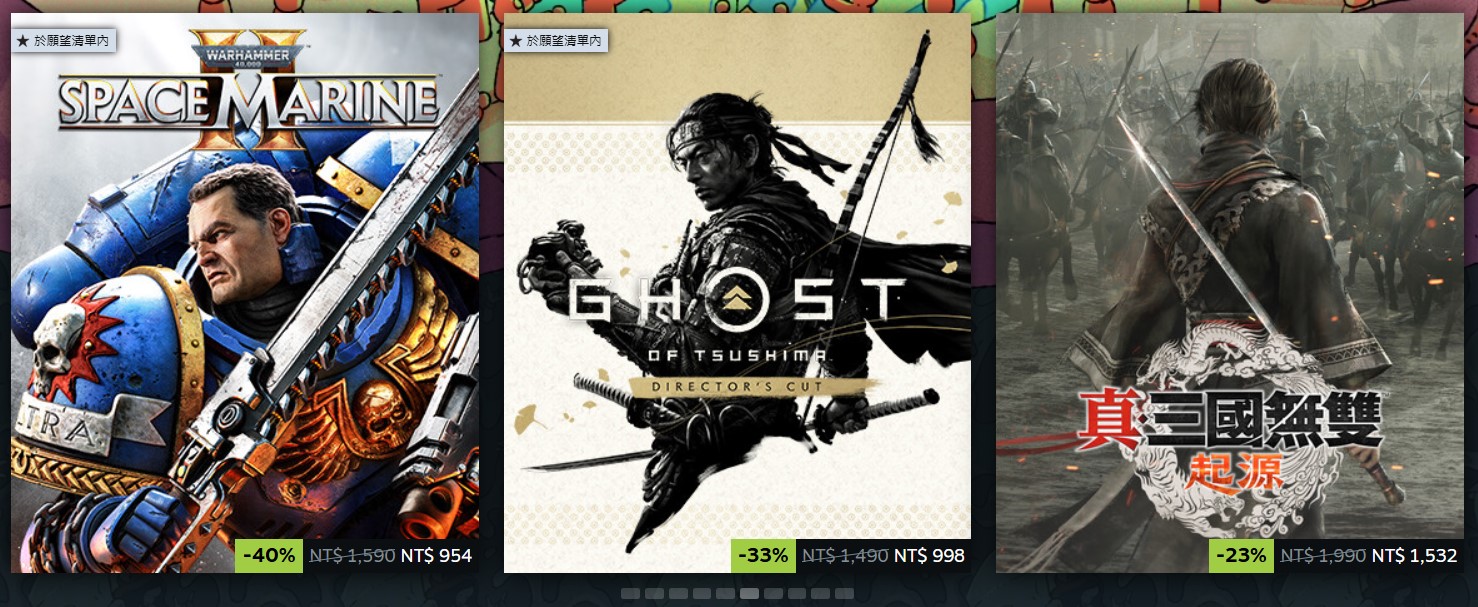Open the Space Marine 2 game capsule
This screenshot has width=1478, height=607.
point(245,292)
